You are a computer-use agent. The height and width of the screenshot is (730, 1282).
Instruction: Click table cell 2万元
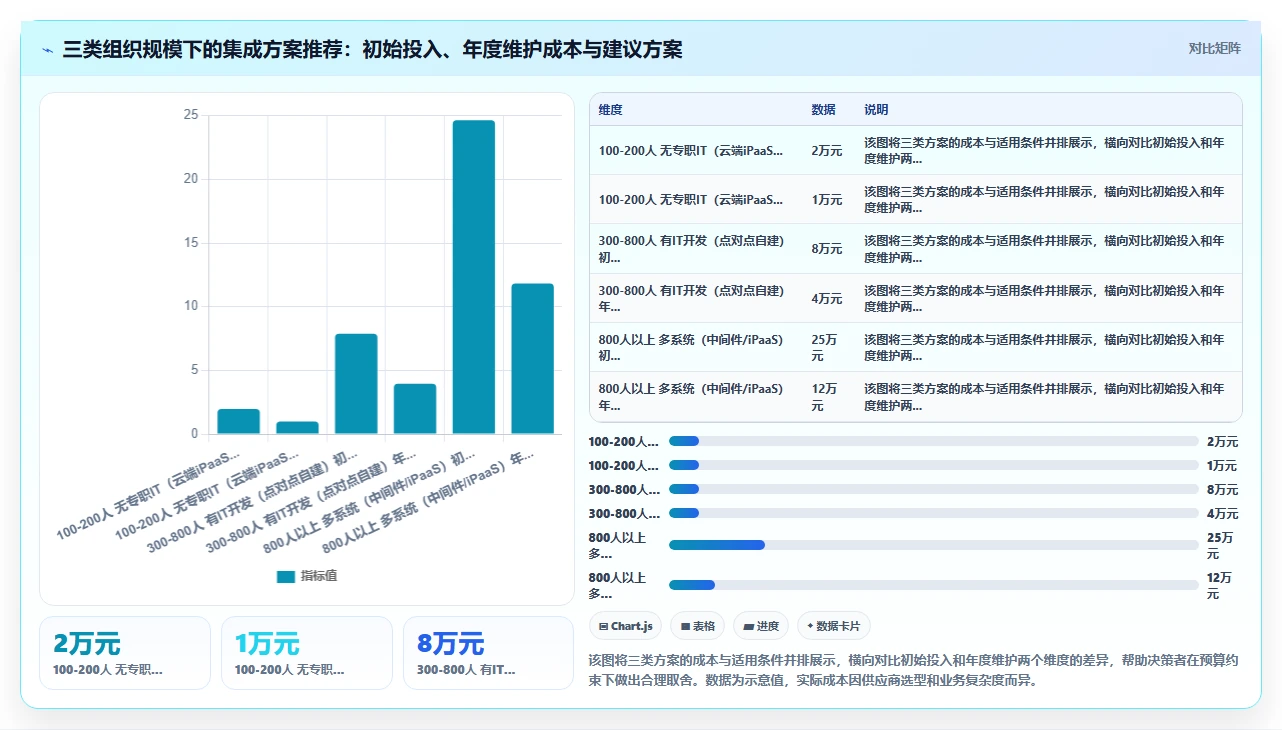(827, 151)
